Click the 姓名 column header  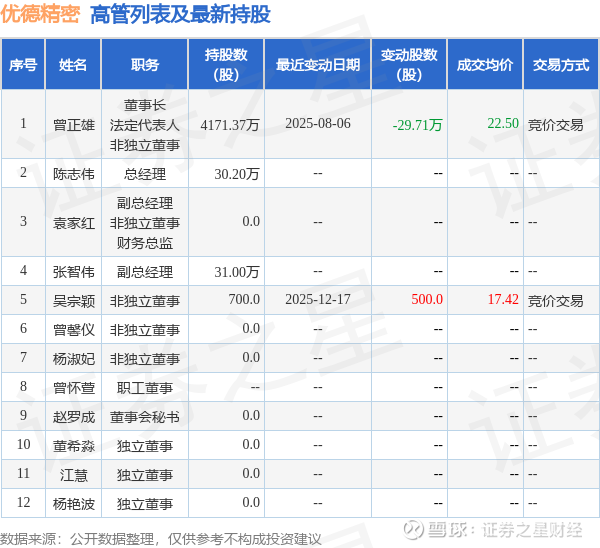[73, 64]
